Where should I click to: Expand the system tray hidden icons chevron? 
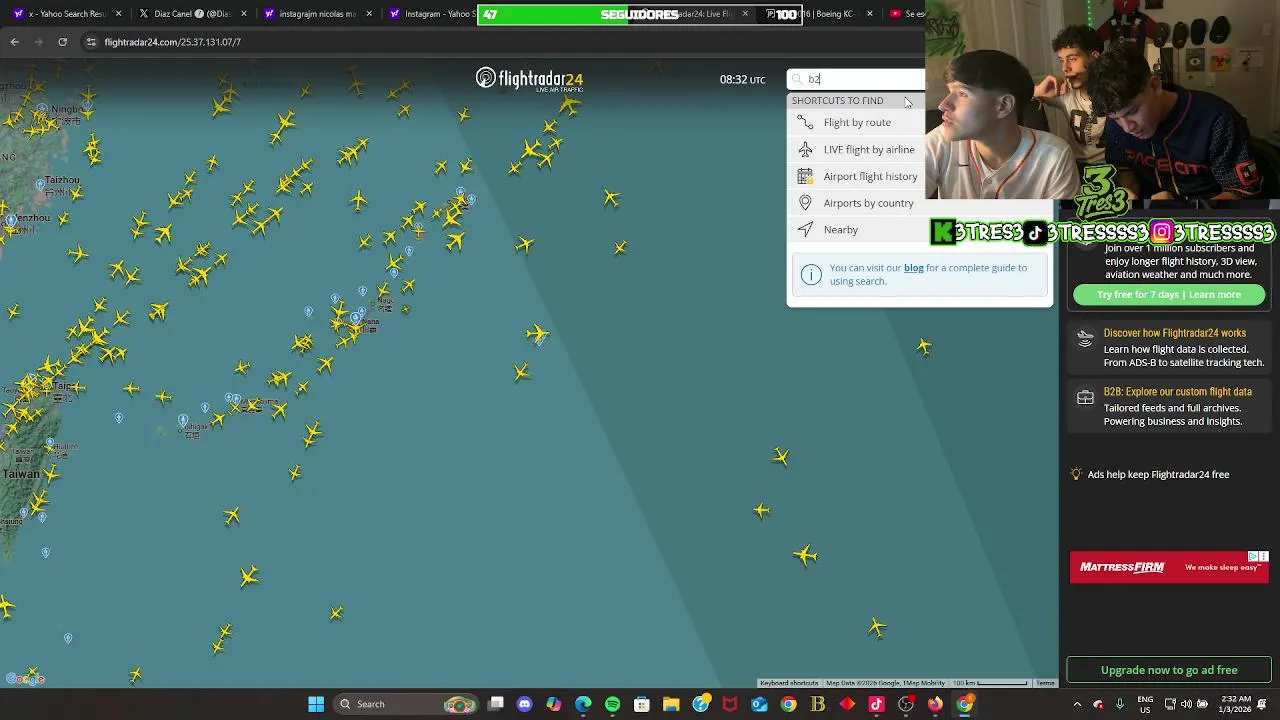(1077, 704)
